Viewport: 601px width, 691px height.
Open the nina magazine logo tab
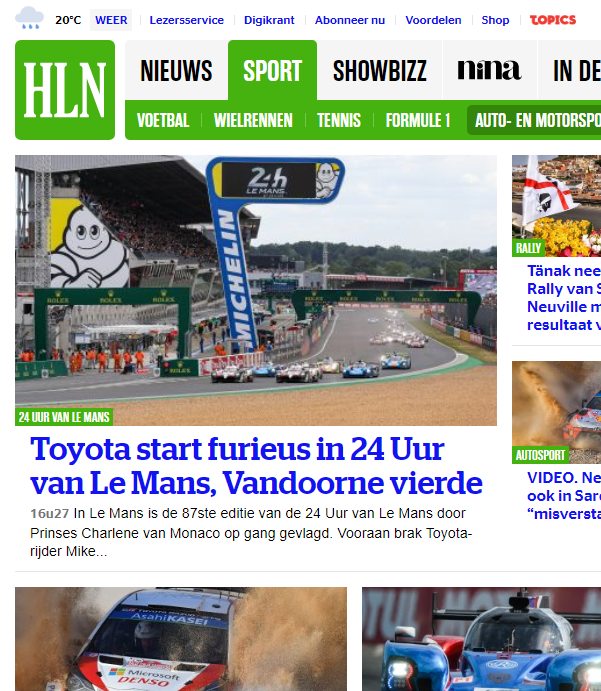[490, 70]
